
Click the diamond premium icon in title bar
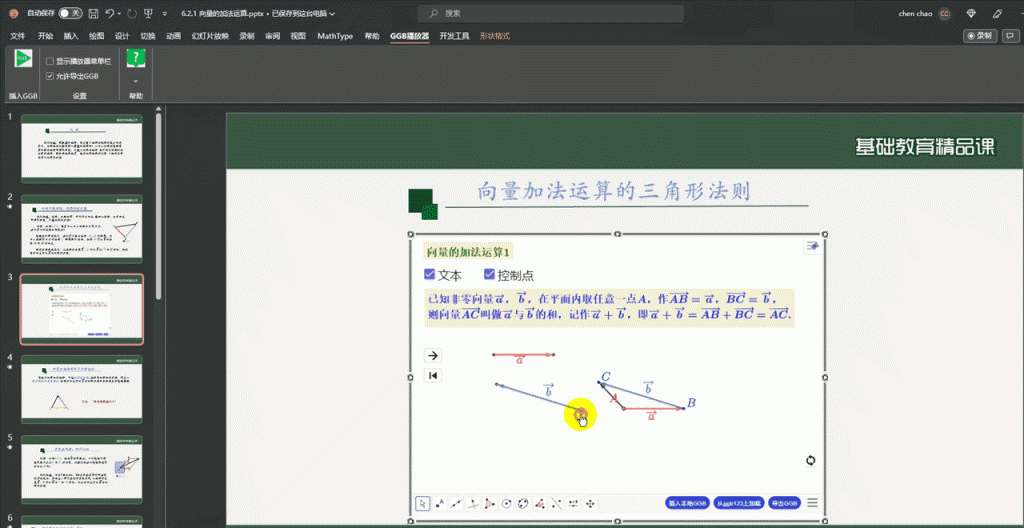pyautogui.click(x=972, y=14)
